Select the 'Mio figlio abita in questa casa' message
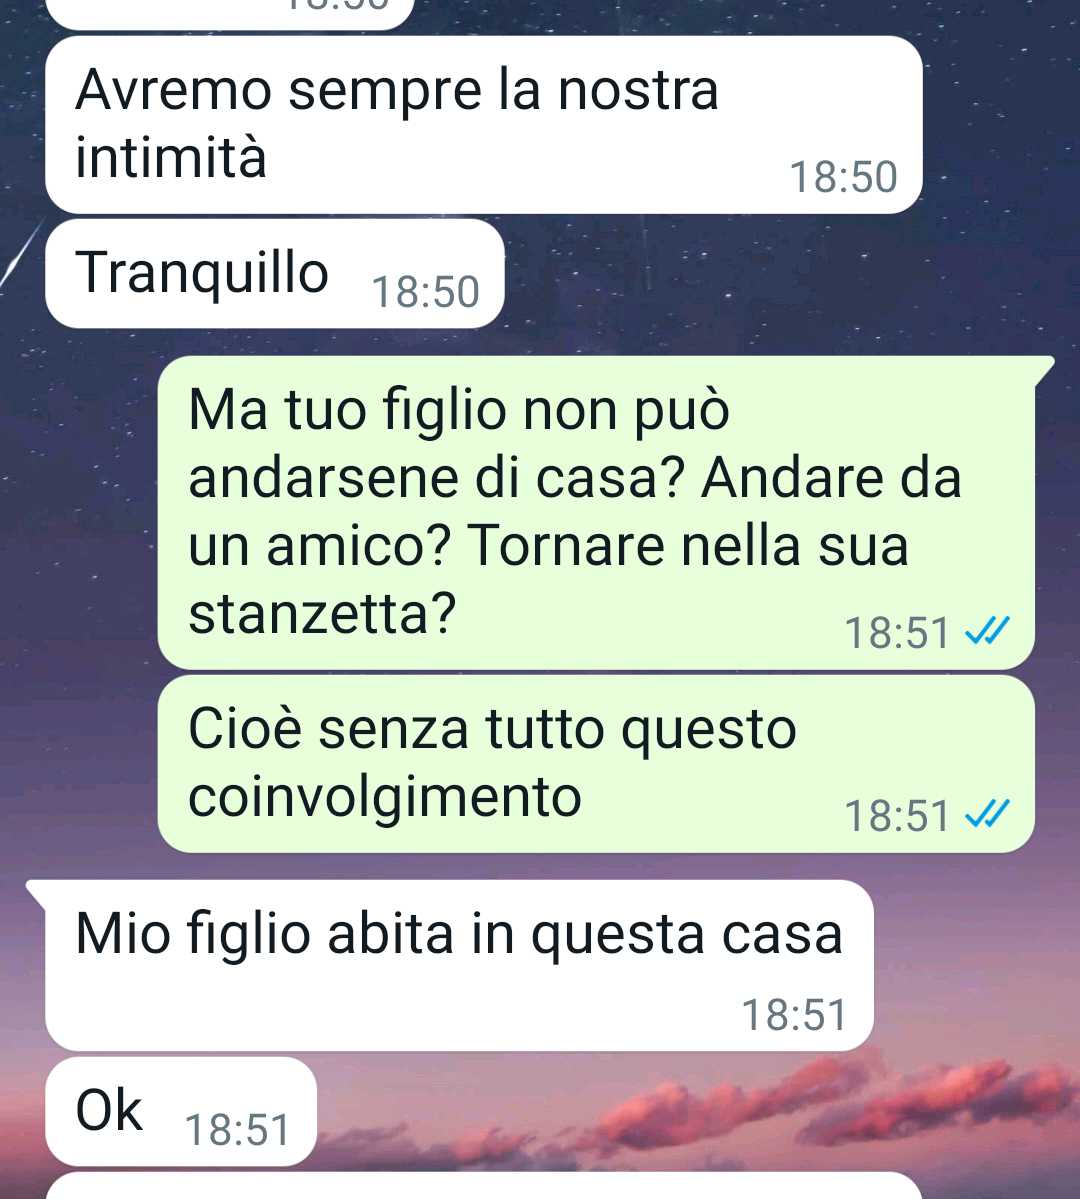 click(x=459, y=965)
